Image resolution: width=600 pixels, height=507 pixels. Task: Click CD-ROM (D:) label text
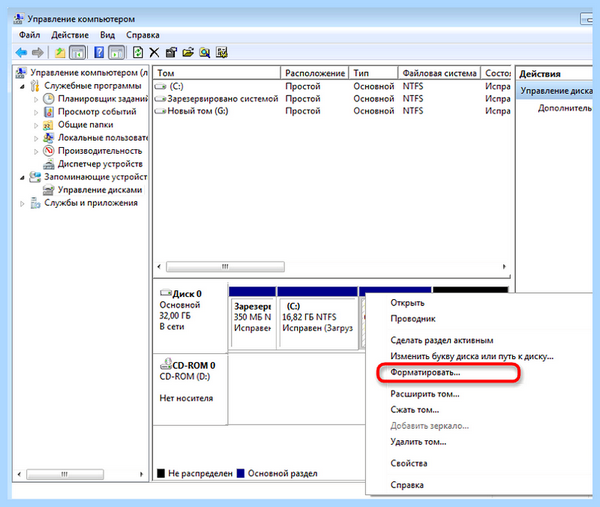[185, 377]
